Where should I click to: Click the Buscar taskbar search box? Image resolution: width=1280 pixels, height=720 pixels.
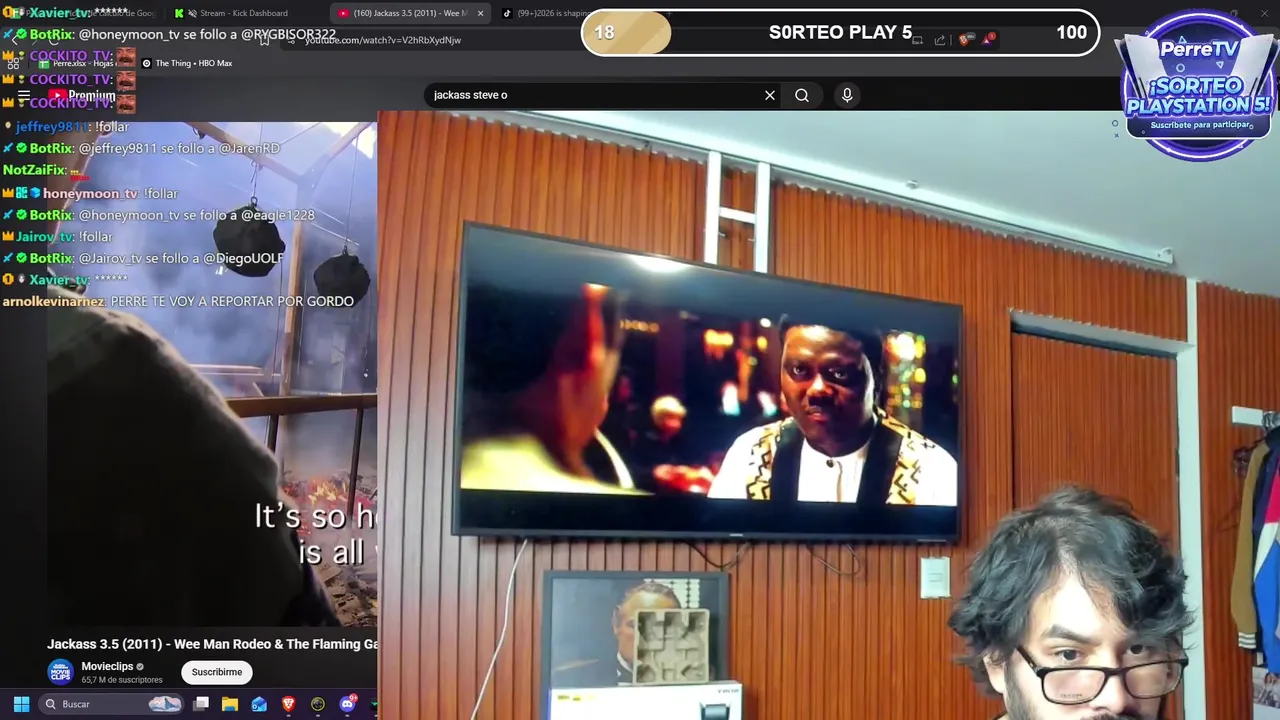[112, 704]
